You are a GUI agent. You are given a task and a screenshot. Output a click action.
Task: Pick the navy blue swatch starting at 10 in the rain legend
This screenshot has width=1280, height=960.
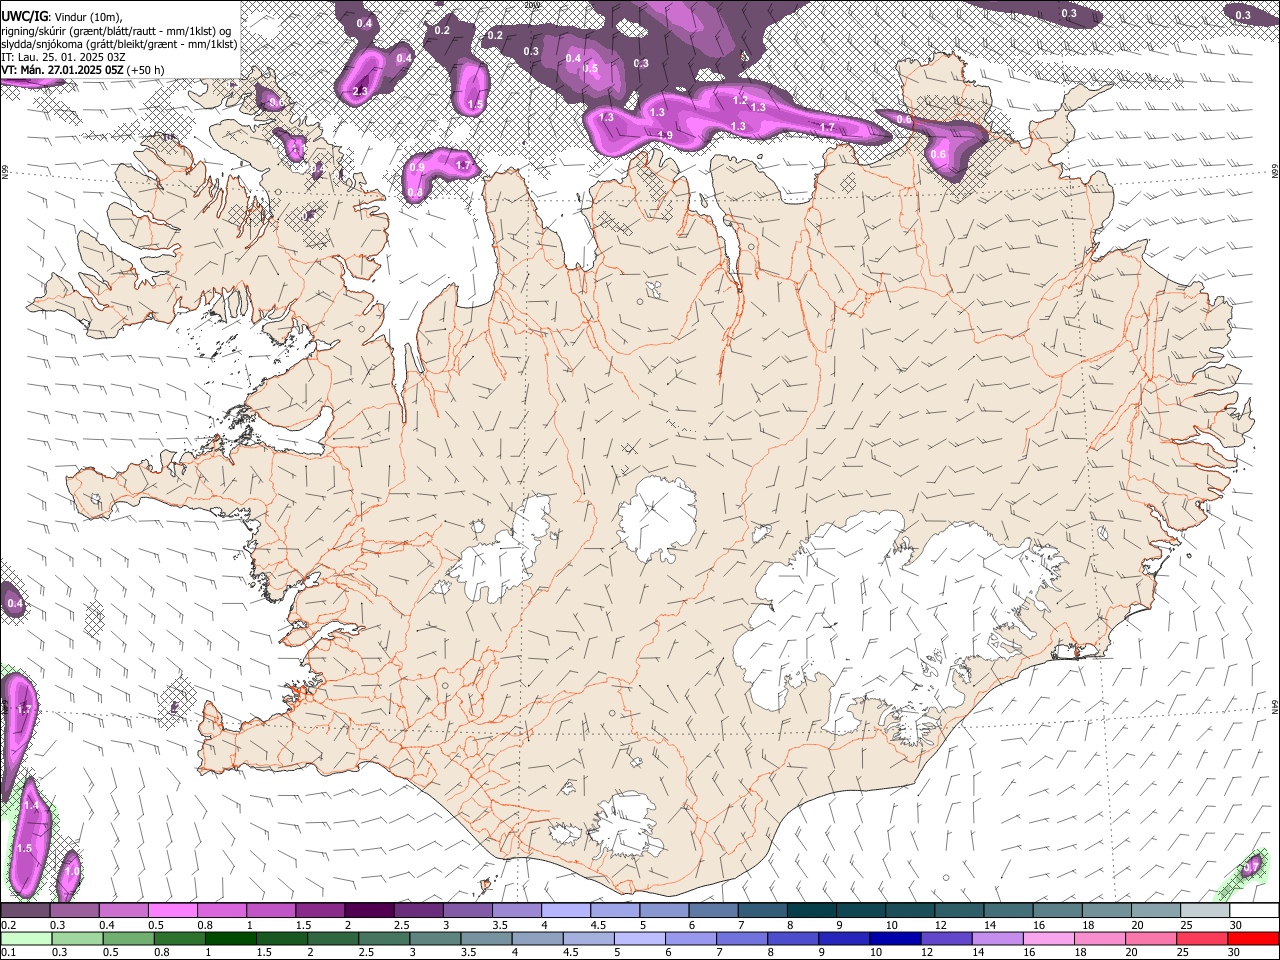893,938
